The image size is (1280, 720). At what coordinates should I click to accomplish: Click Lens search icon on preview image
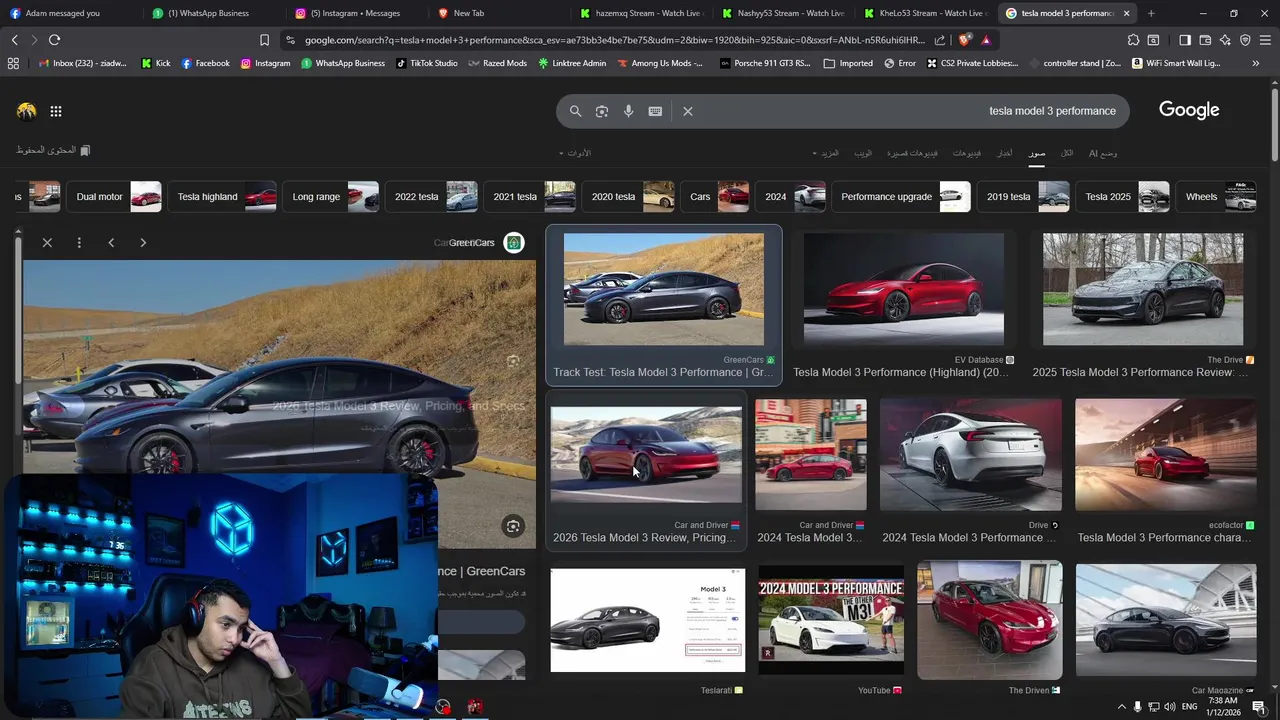[x=513, y=526]
